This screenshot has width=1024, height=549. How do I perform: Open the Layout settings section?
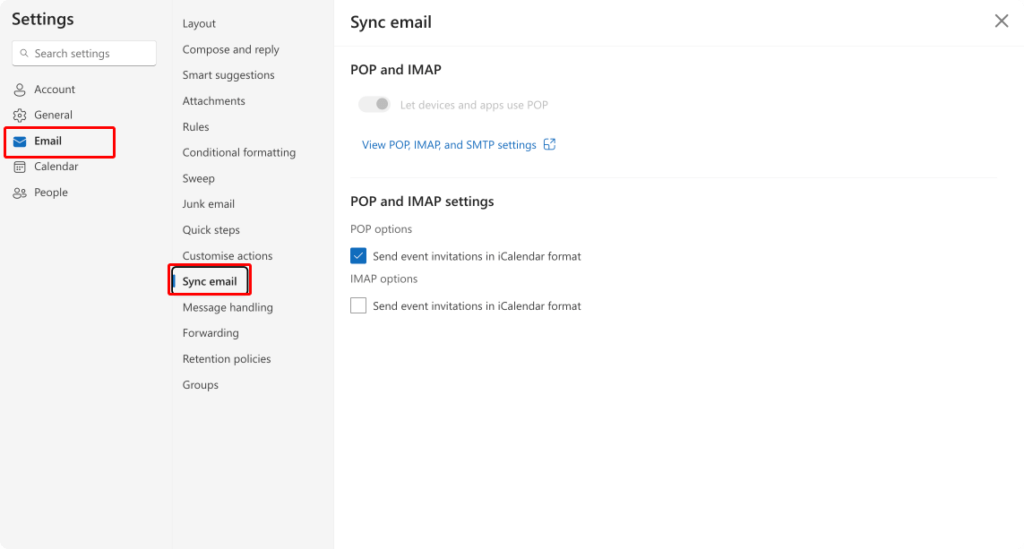[199, 24]
